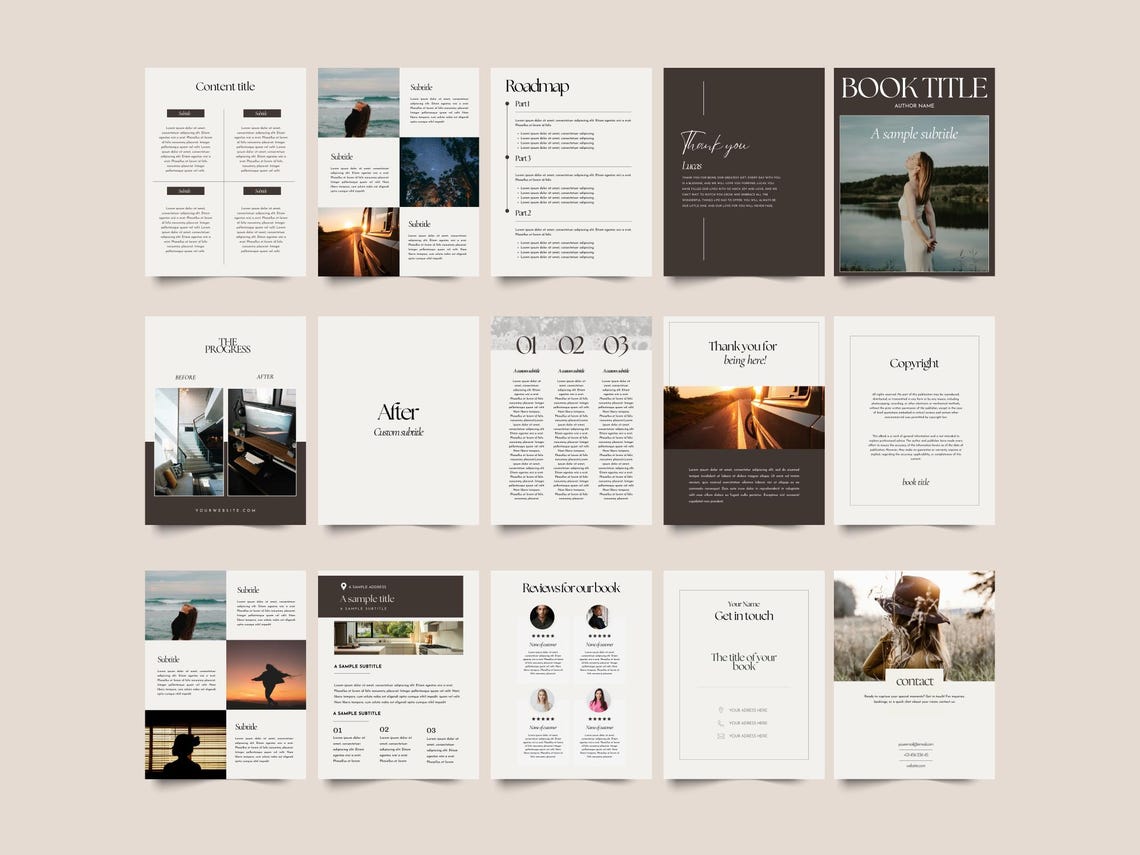Image resolution: width=1140 pixels, height=855 pixels.
Task: Click the staircase interior BEFORE photo
Action: 189,441
